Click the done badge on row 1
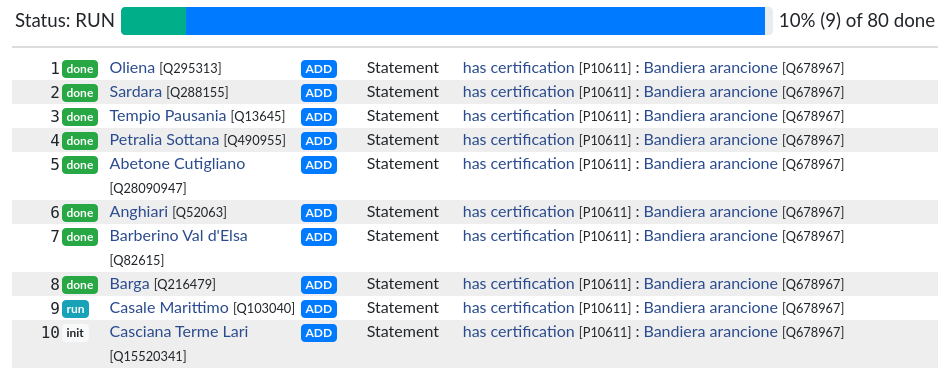Image resolution: width=950 pixels, height=368 pixels. point(80,69)
